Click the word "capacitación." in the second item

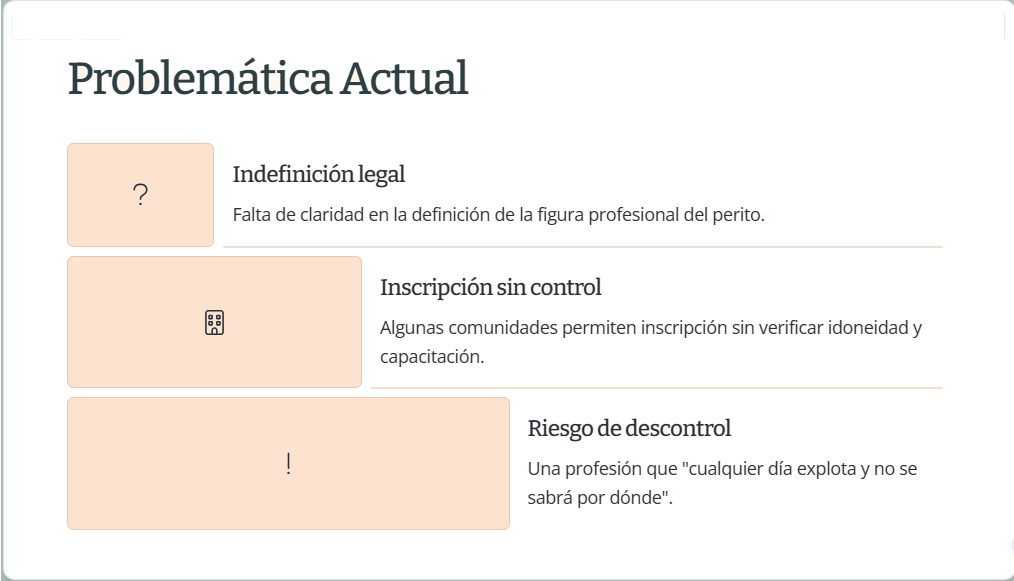(432, 356)
